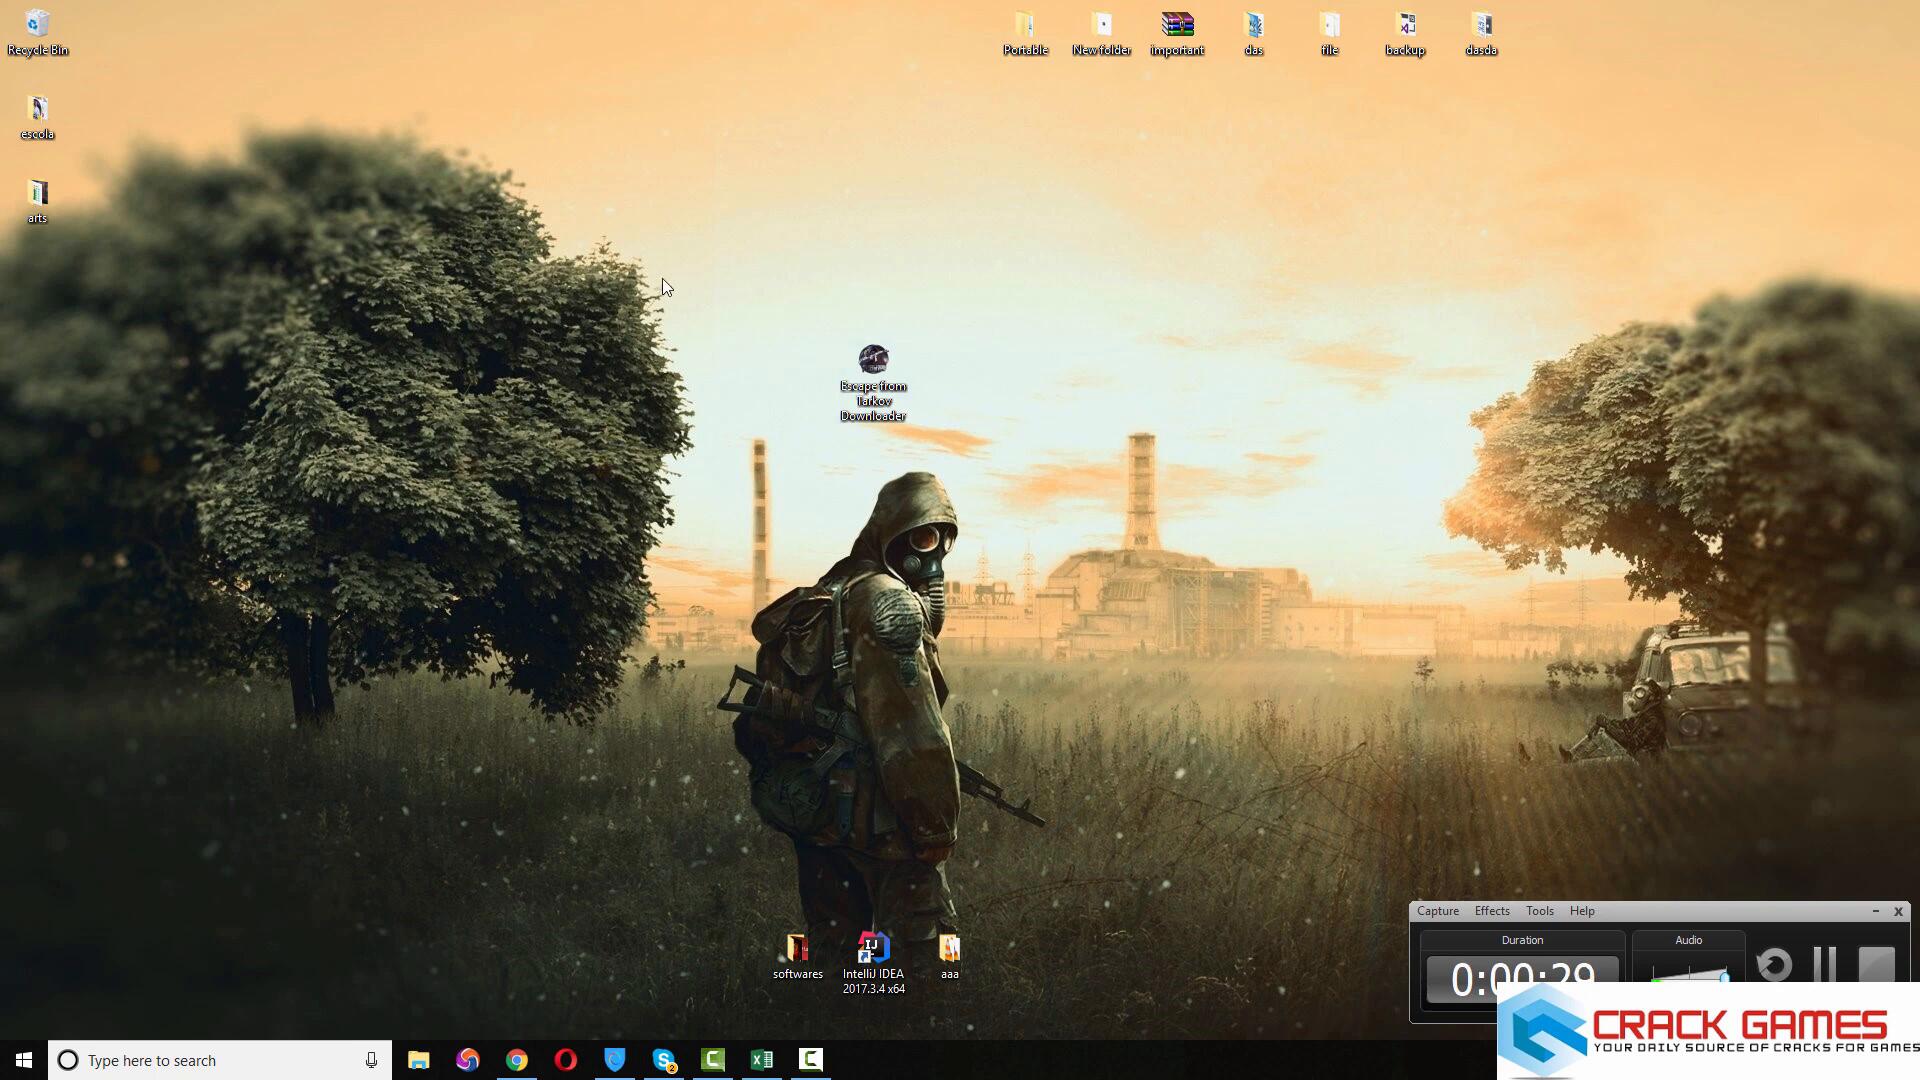
Task: Select the 'softwares' archive icon
Action: pyautogui.click(x=797, y=948)
